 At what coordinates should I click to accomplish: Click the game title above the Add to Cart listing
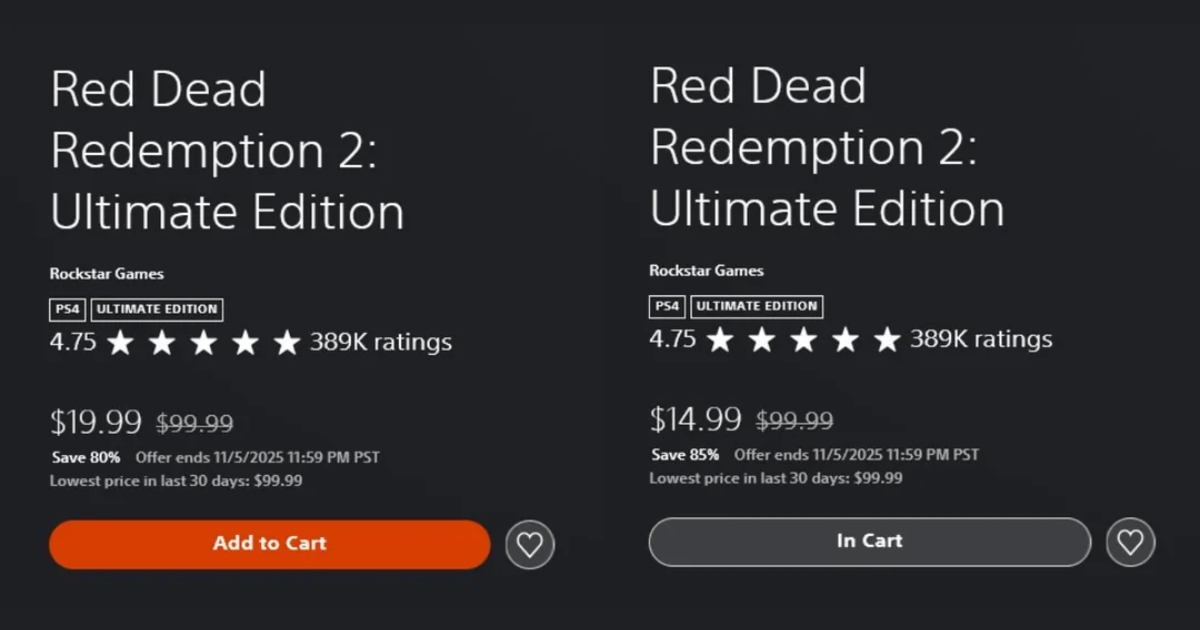click(x=227, y=151)
